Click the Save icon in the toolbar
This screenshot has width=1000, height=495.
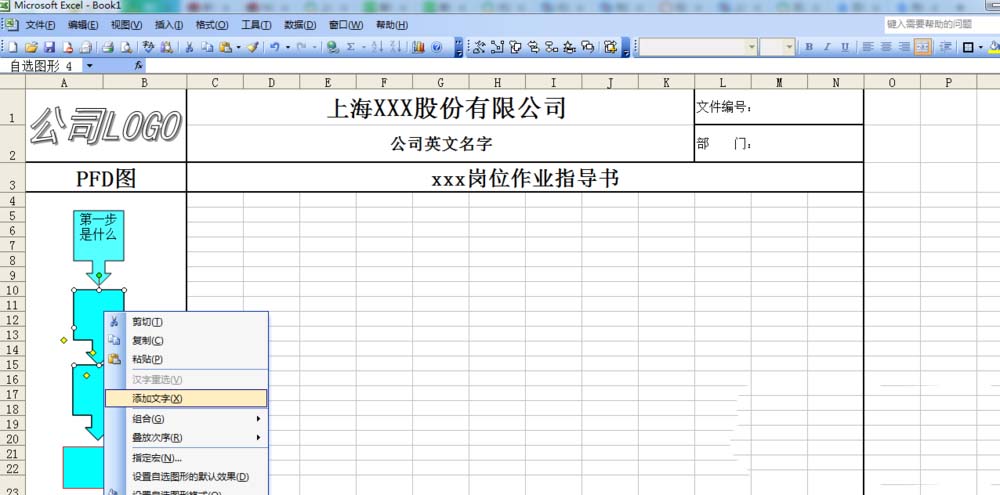(x=49, y=47)
